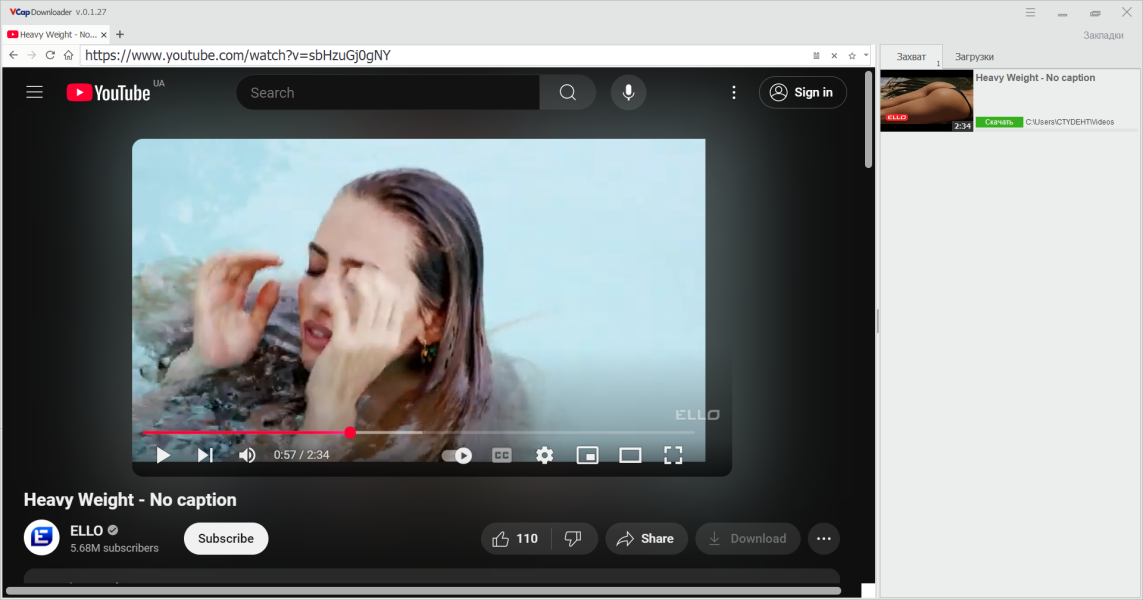Open the address bar history dropdown arrow
The image size is (1143, 600).
point(866,55)
